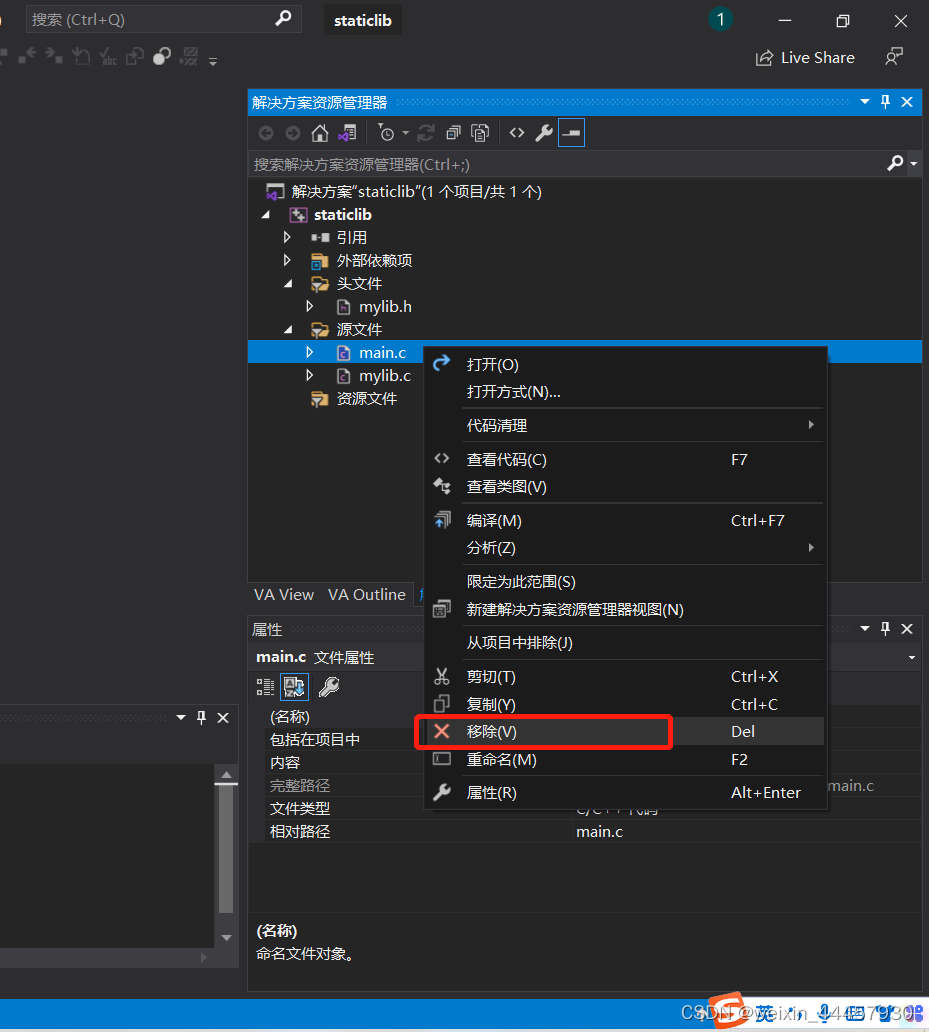Screen dimensions: 929x1032
Task: Choose 打开(O) from the context menu
Action: click(x=624, y=365)
